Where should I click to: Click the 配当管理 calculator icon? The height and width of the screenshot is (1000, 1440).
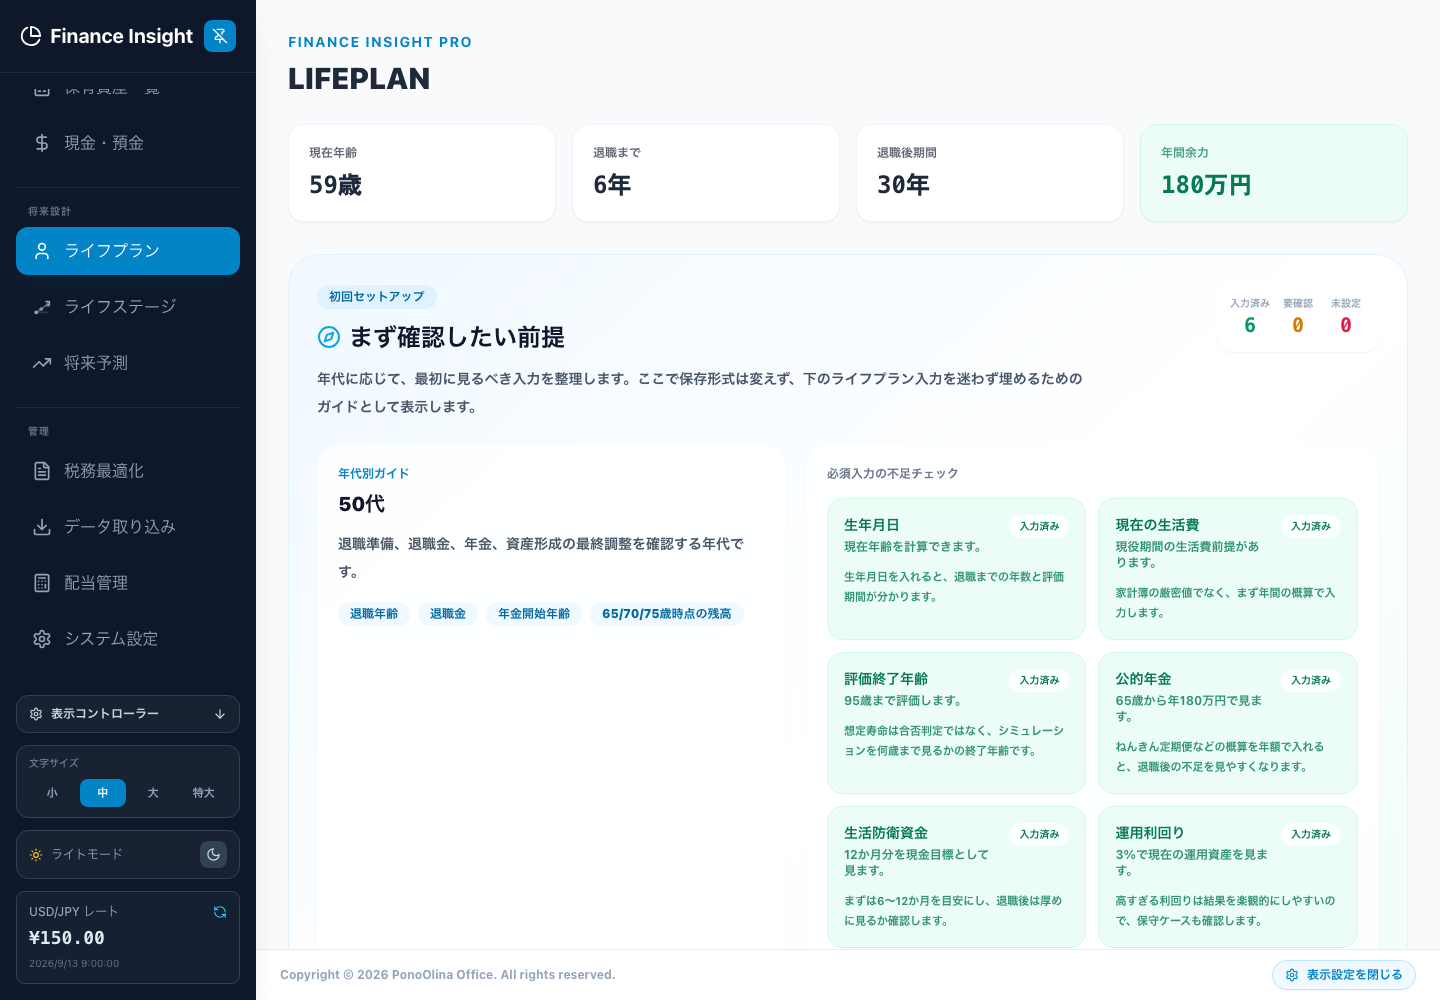(42, 583)
